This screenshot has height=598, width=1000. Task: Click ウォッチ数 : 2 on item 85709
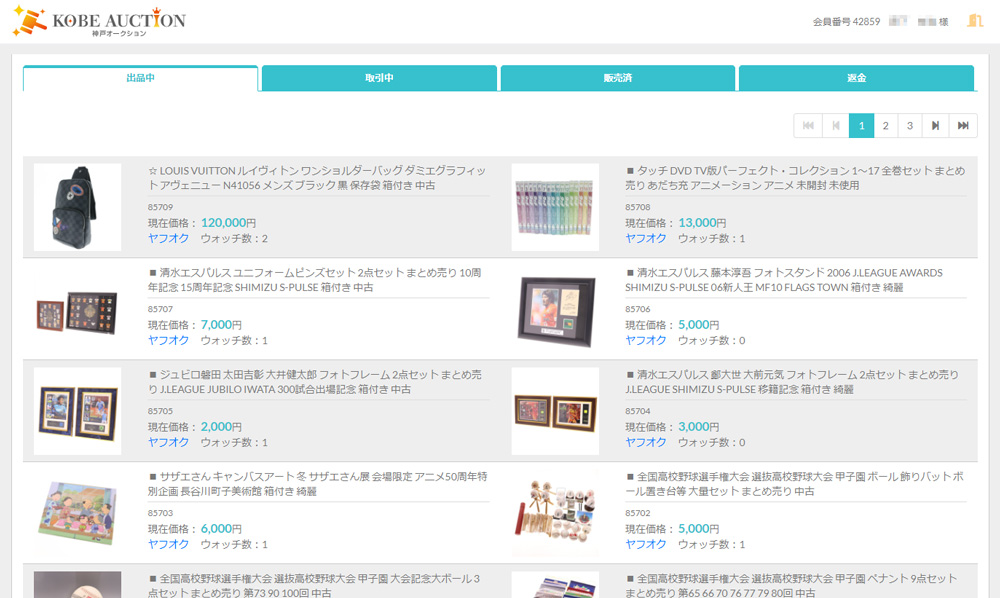click(x=234, y=238)
